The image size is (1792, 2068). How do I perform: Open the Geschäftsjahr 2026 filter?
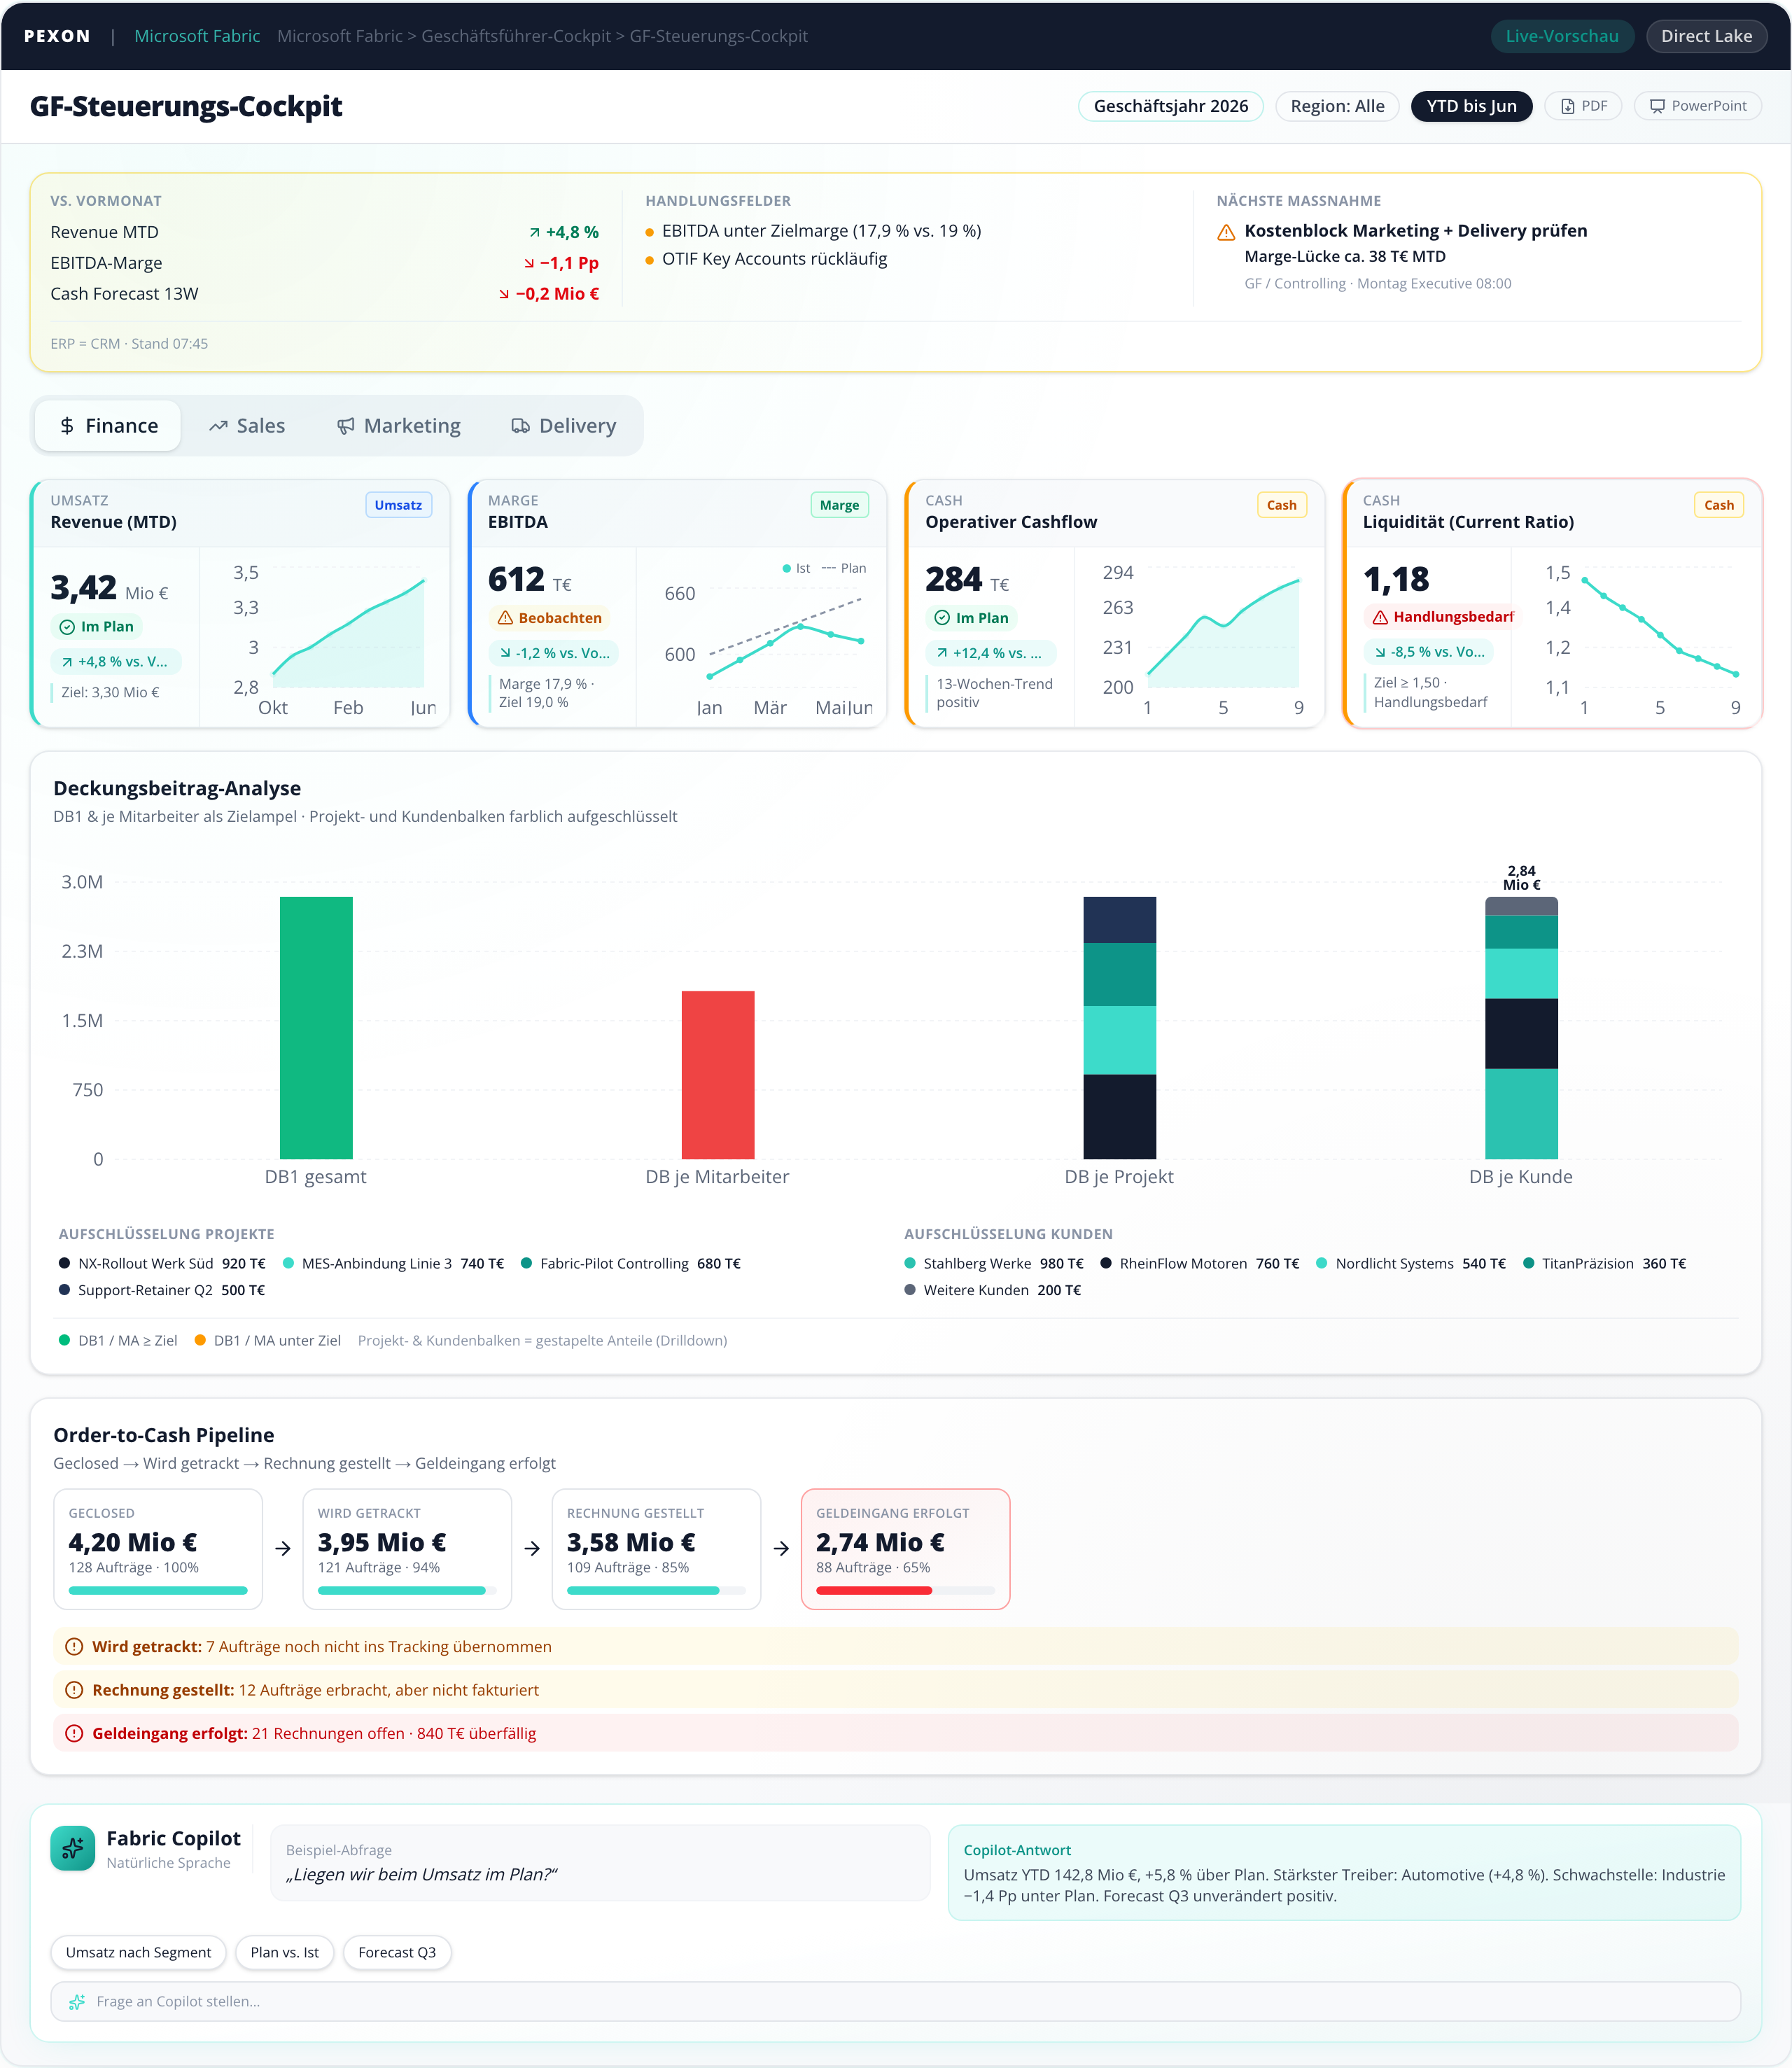click(x=1170, y=106)
